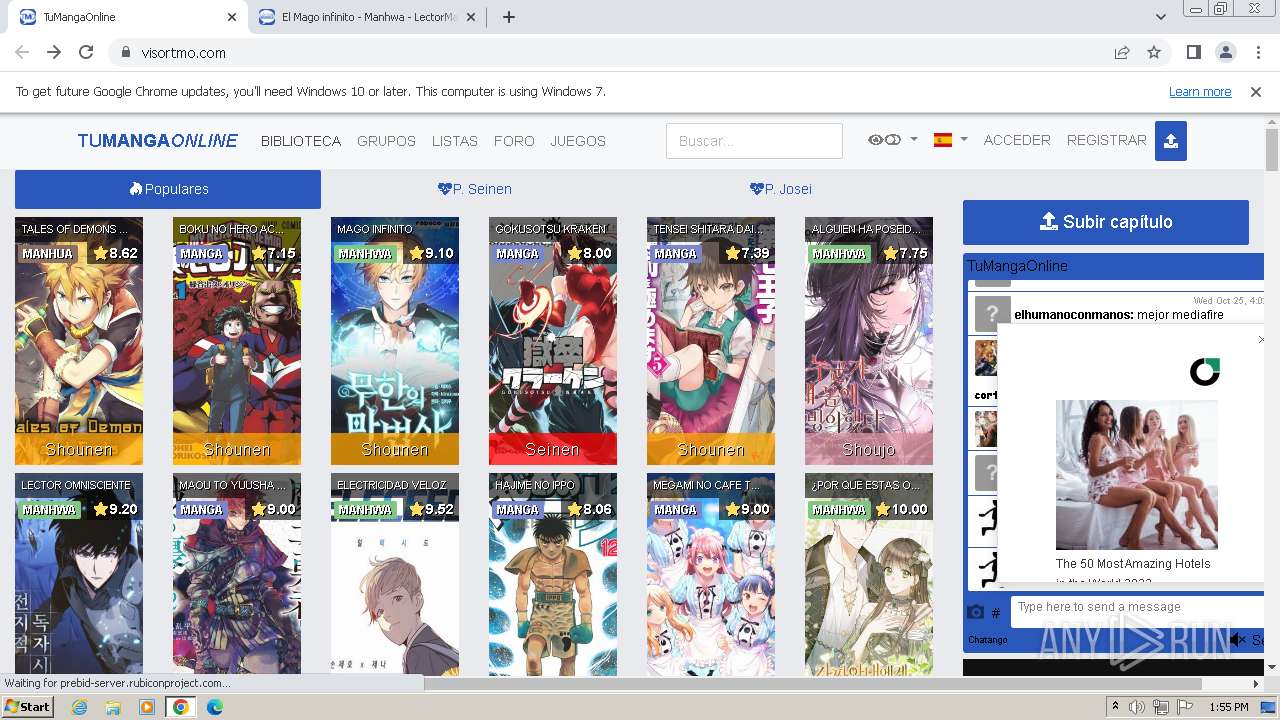The height and width of the screenshot is (720, 1280).
Task: Go to TUMANGAONLINE home logo
Action: [x=158, y=141]
